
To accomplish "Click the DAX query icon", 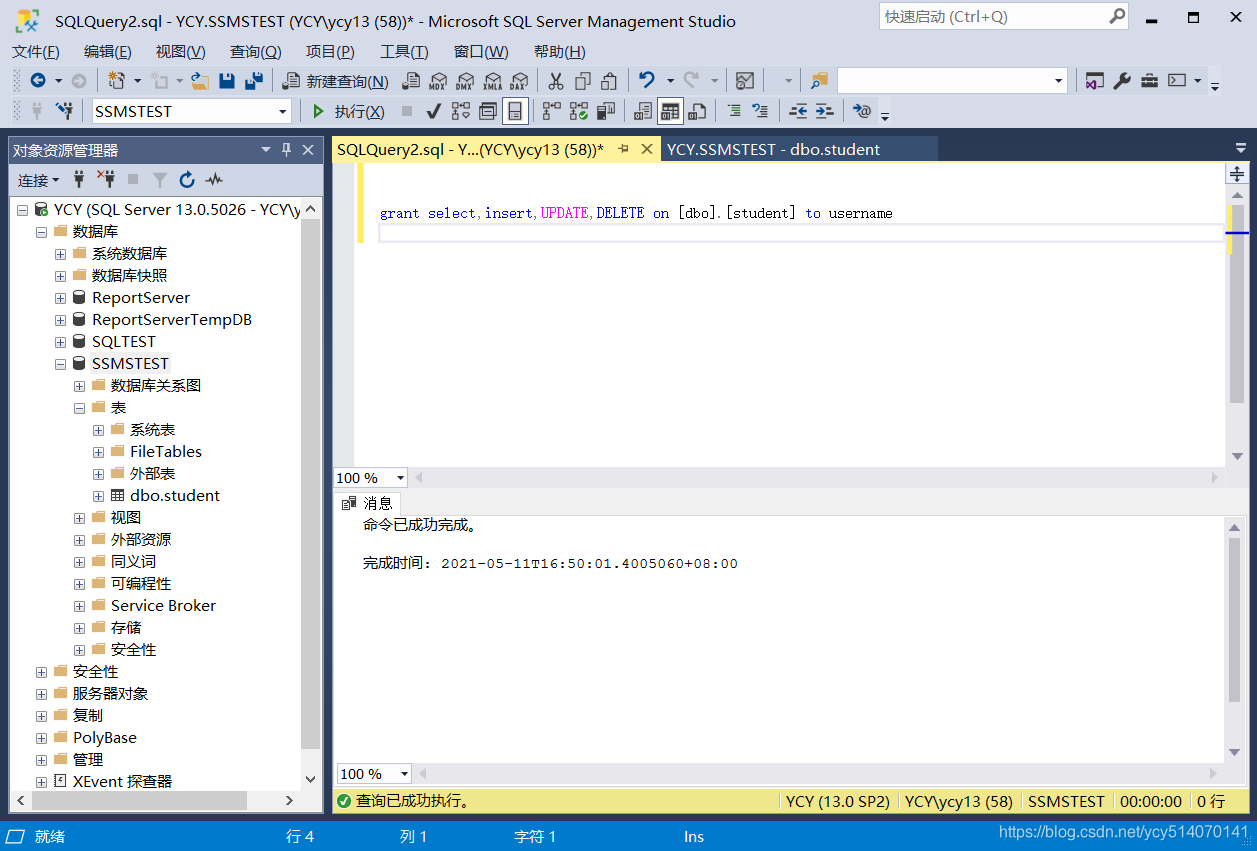I will [x=519, y=81].
